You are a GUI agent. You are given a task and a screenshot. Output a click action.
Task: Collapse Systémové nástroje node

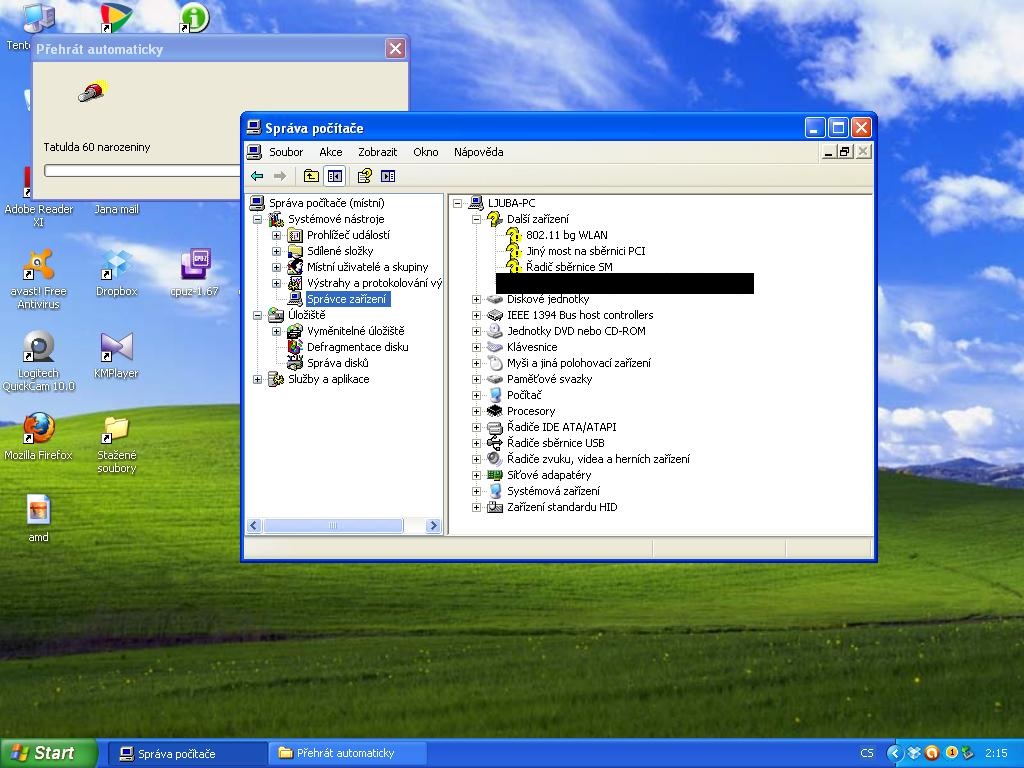click(257, 219)
